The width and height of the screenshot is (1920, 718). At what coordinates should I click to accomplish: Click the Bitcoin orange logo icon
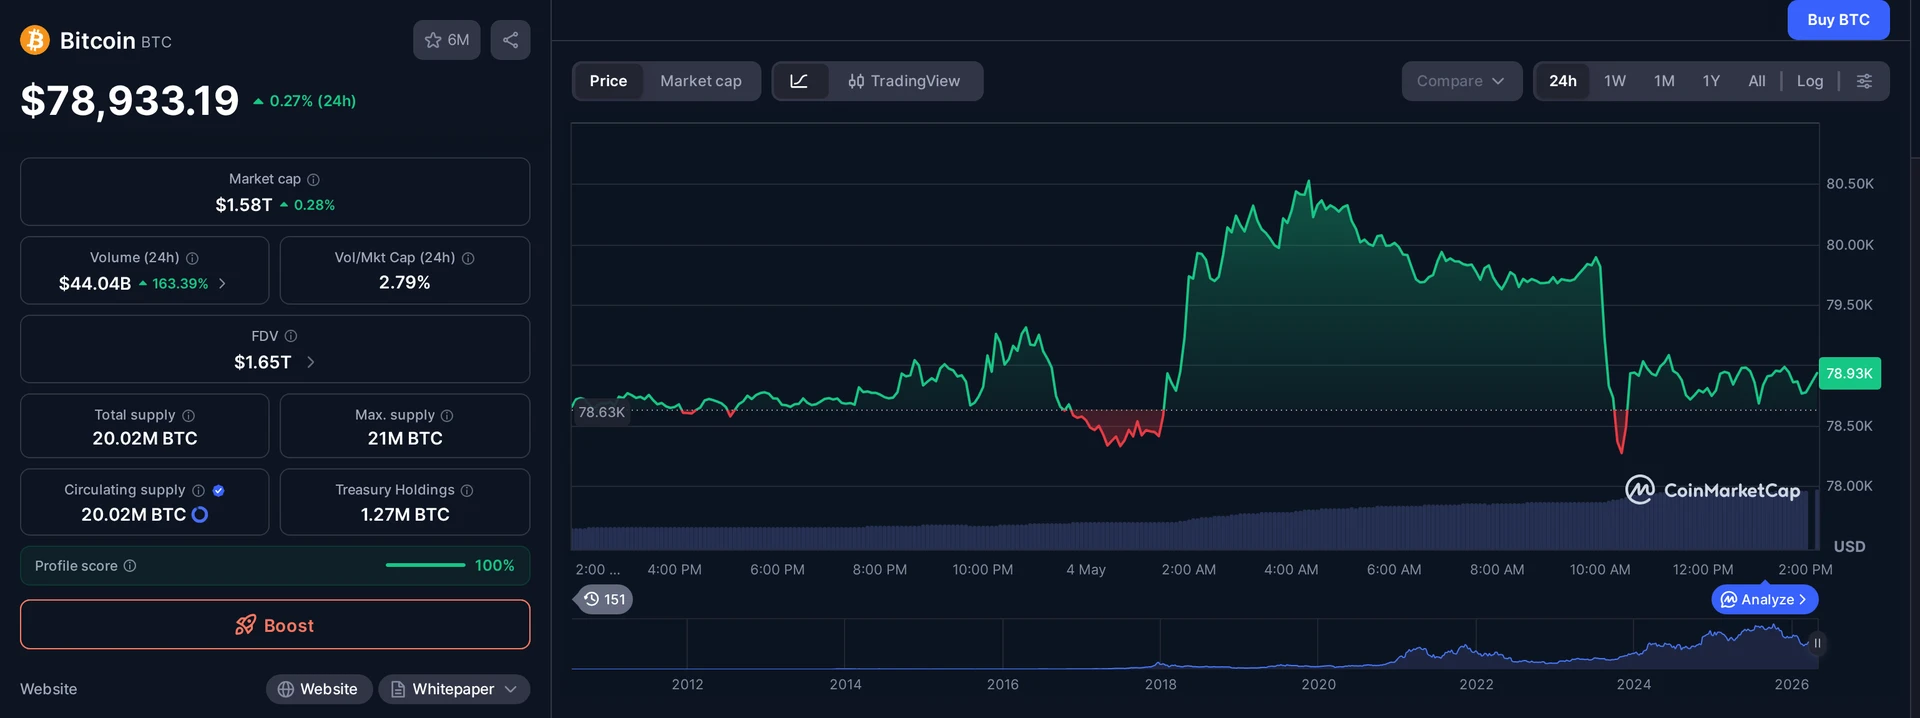[x=35, y=40]
